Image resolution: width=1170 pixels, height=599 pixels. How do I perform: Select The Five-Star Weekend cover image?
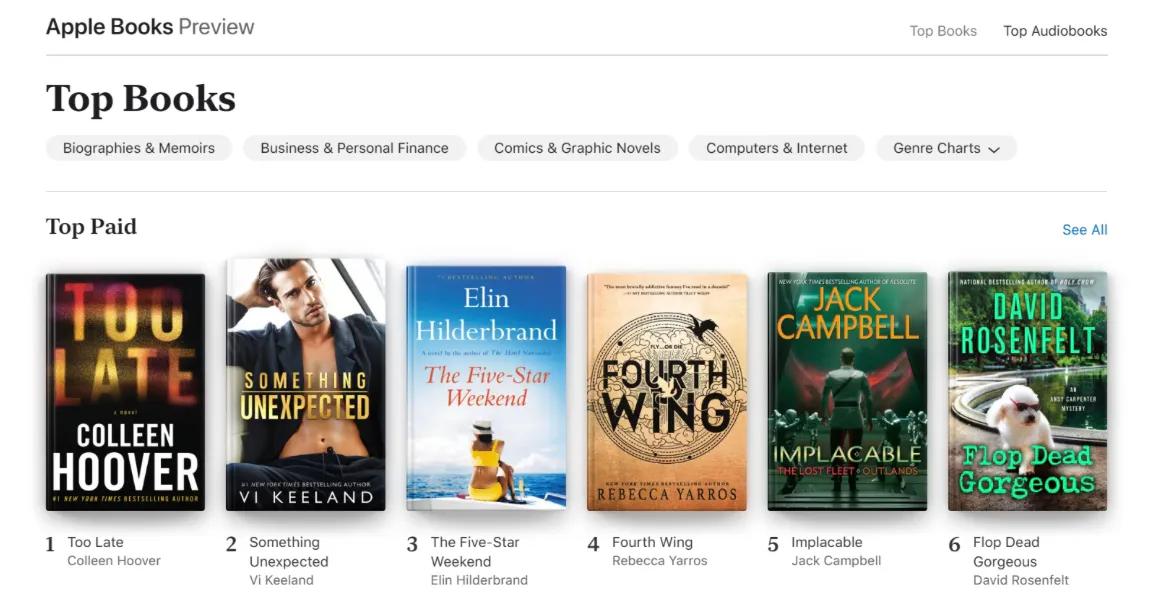click(486, 388)
